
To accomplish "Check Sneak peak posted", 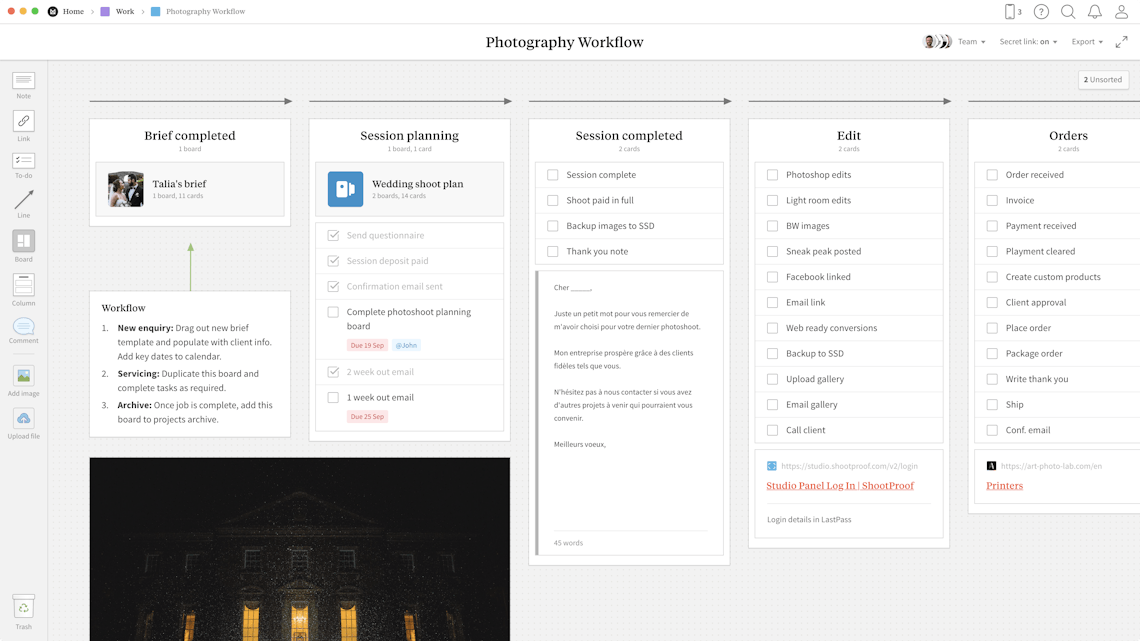I will pyautogui.click(x=772, y=251).
